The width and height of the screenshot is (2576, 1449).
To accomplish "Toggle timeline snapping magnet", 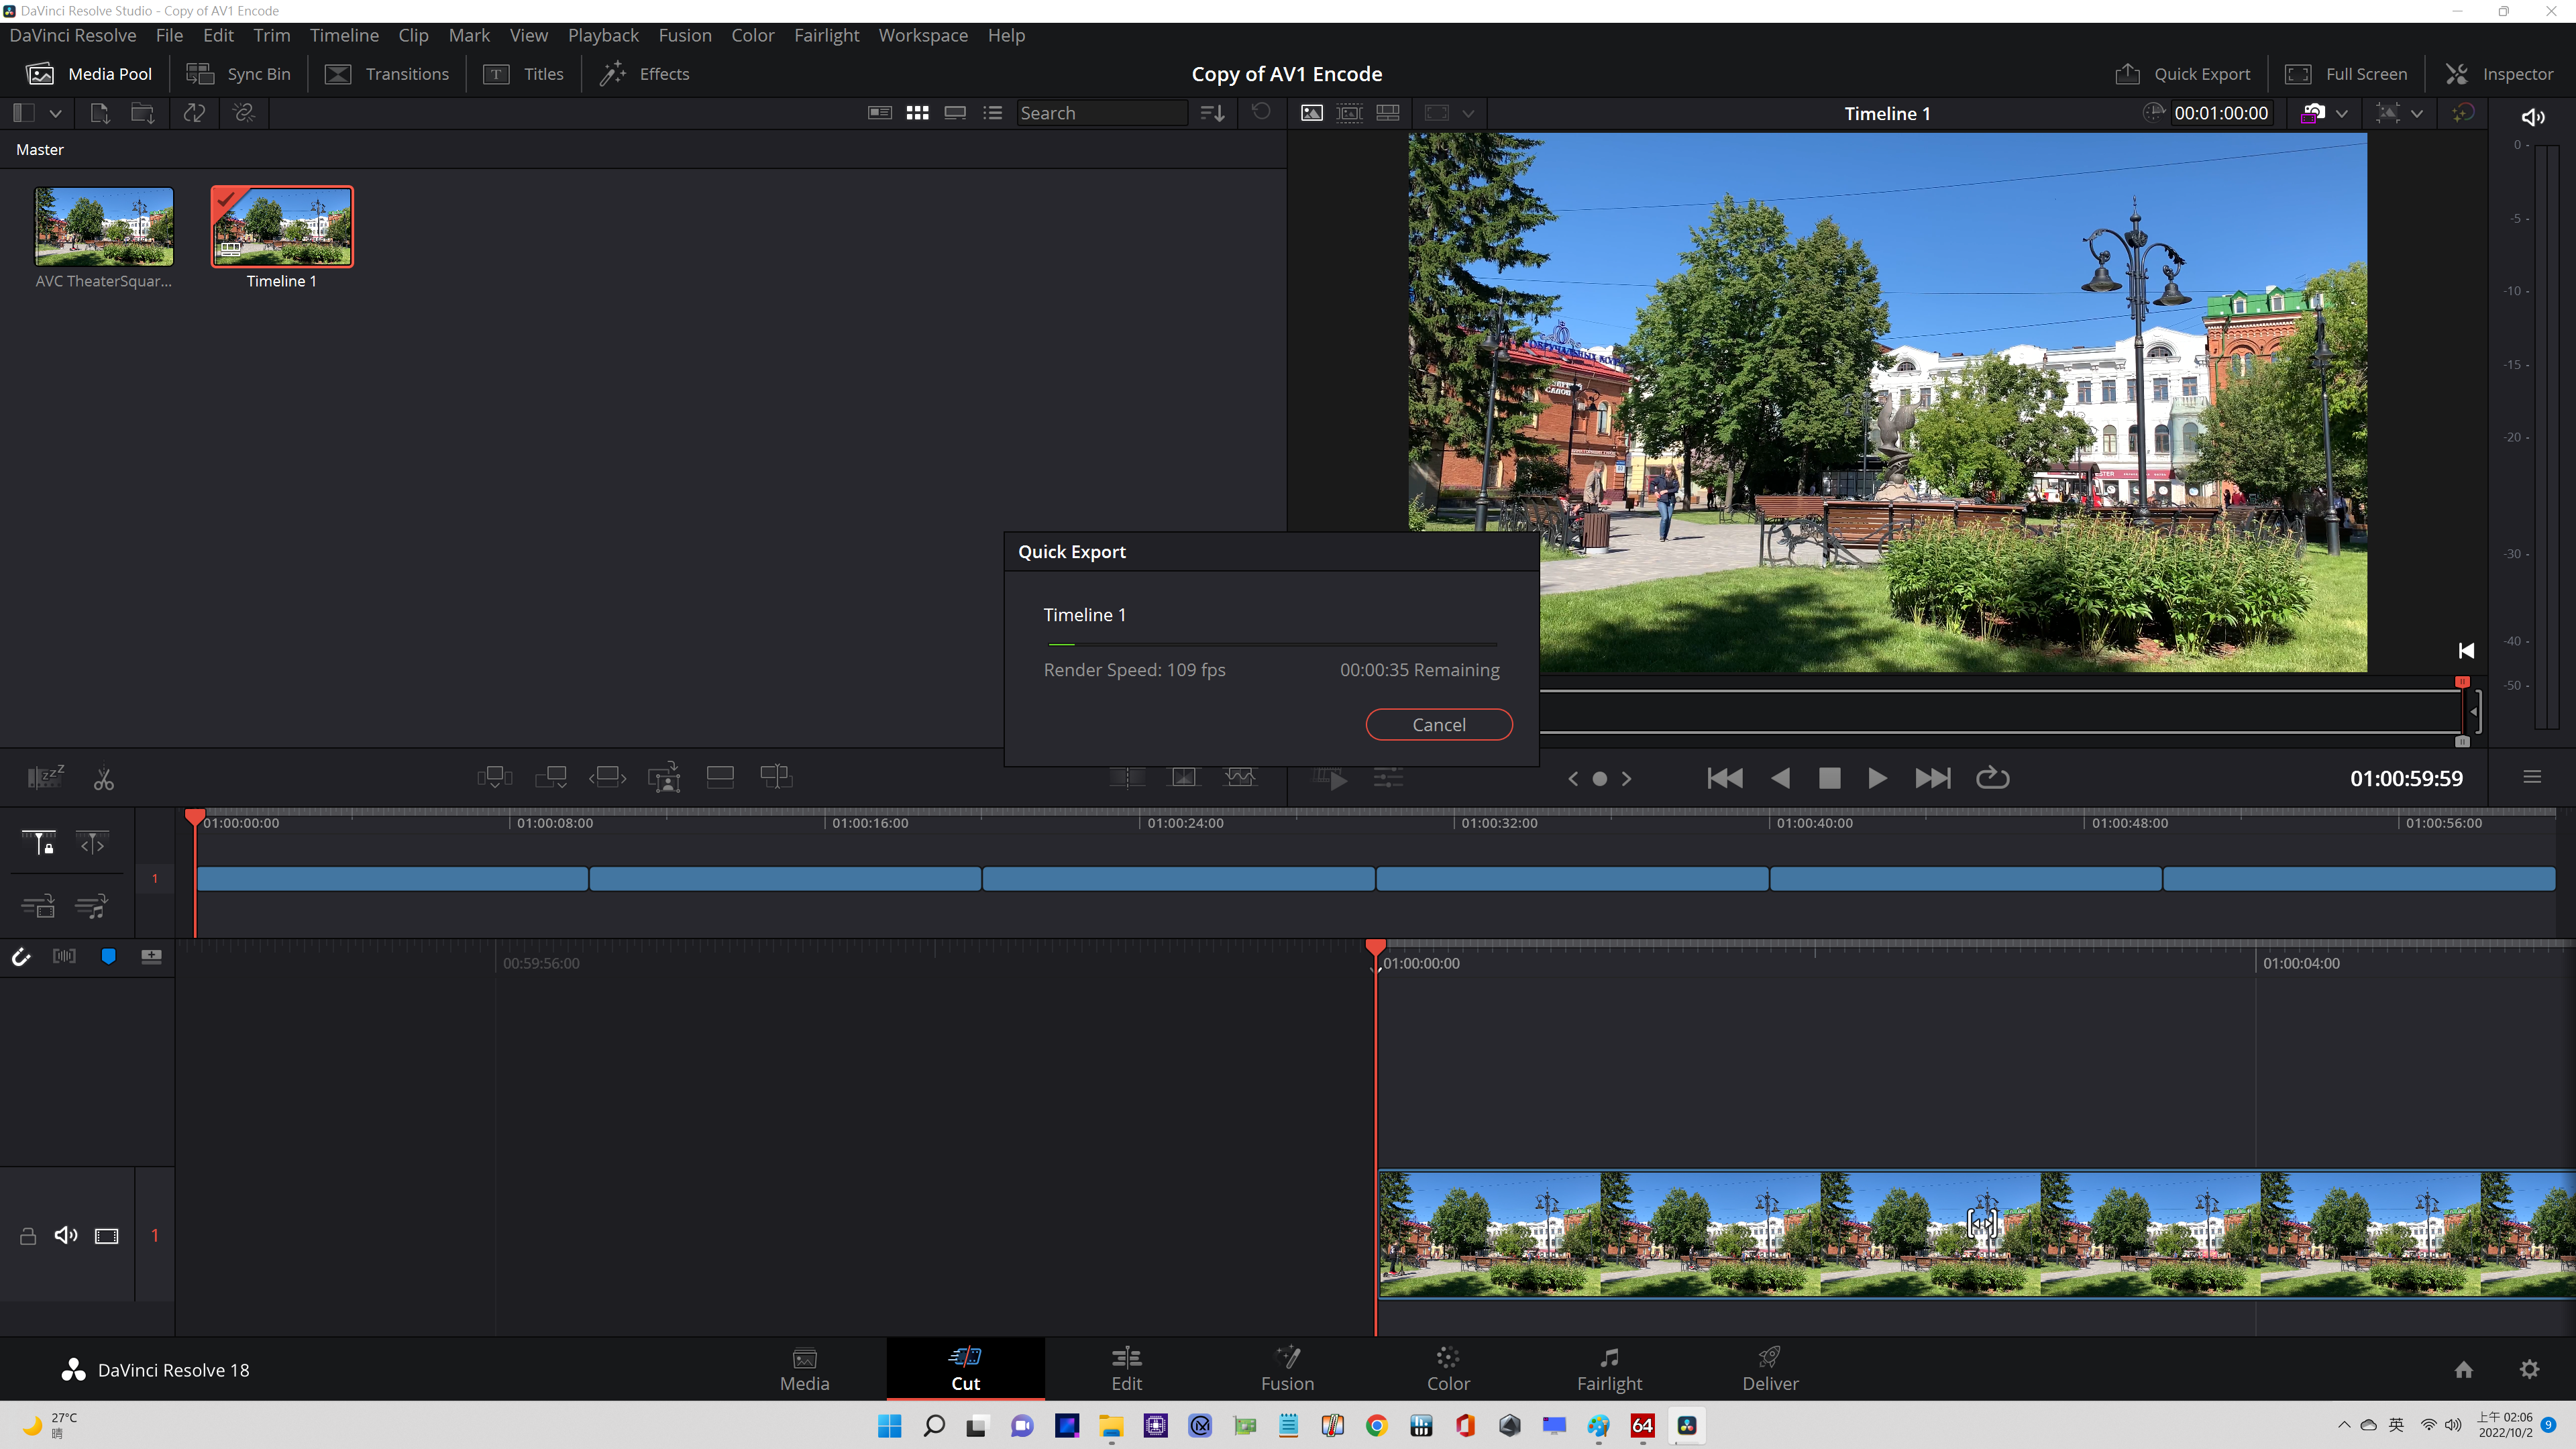I will (x=20, y=957).
